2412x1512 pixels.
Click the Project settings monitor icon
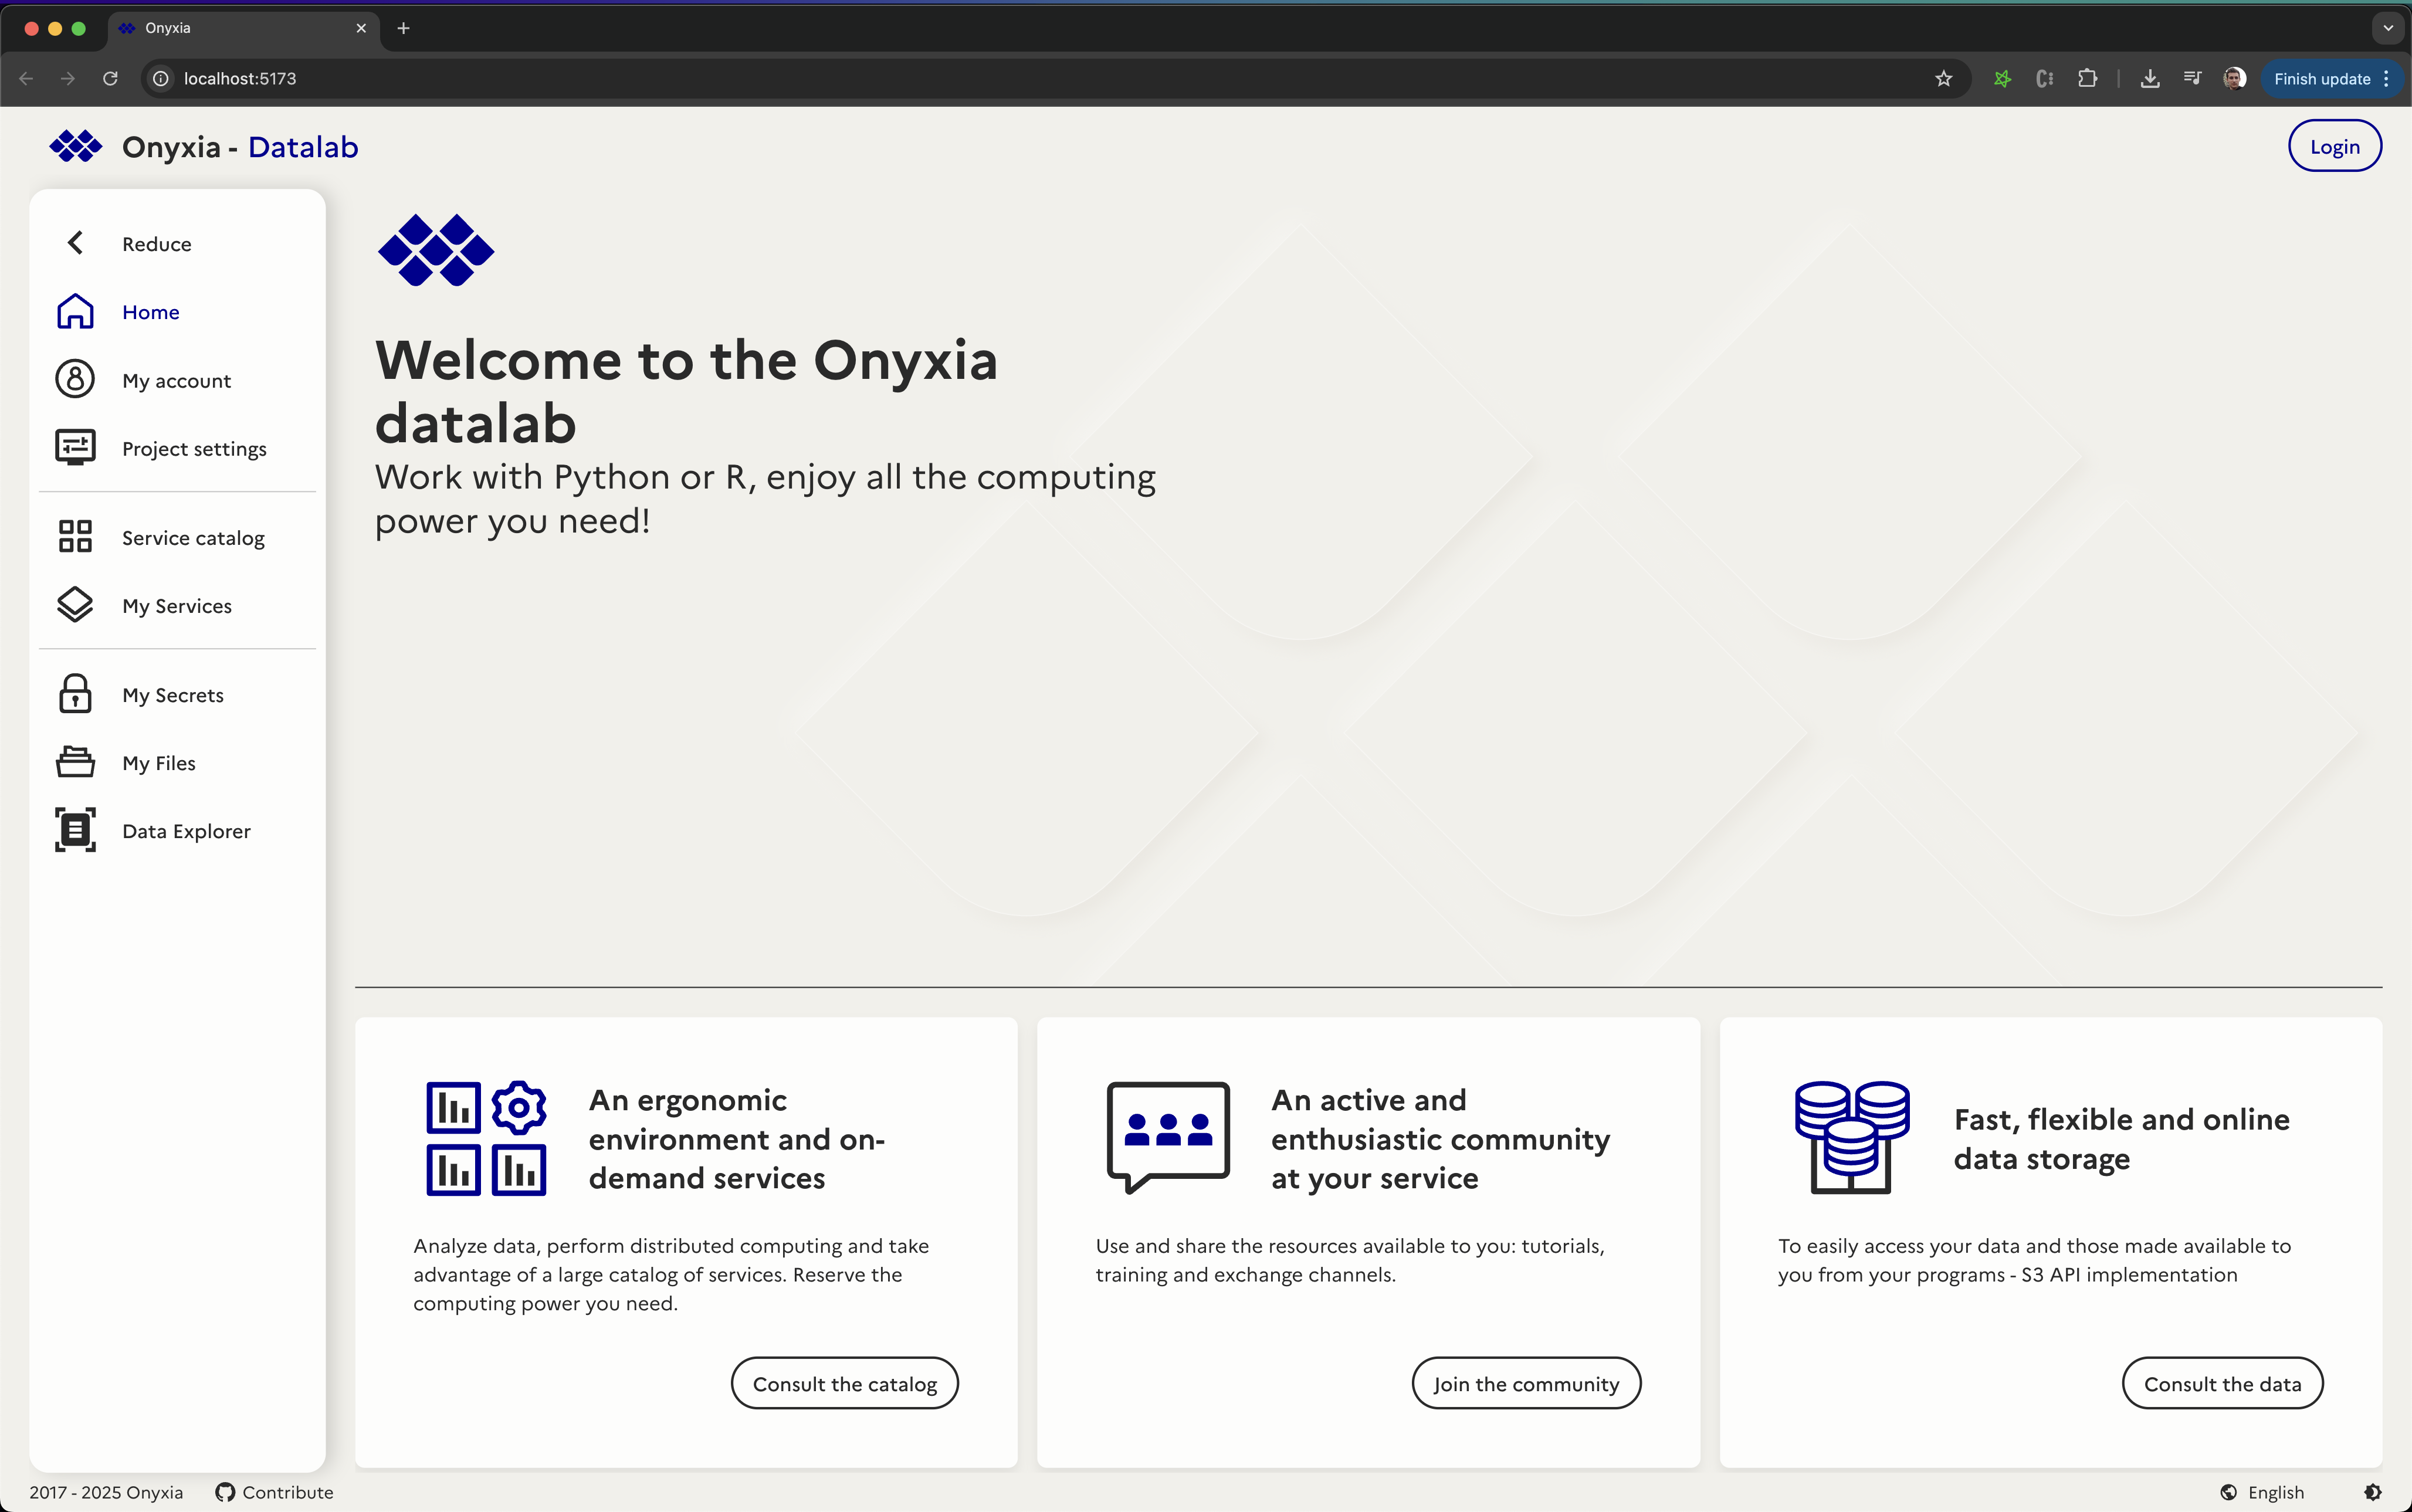(x=75, y=448)
